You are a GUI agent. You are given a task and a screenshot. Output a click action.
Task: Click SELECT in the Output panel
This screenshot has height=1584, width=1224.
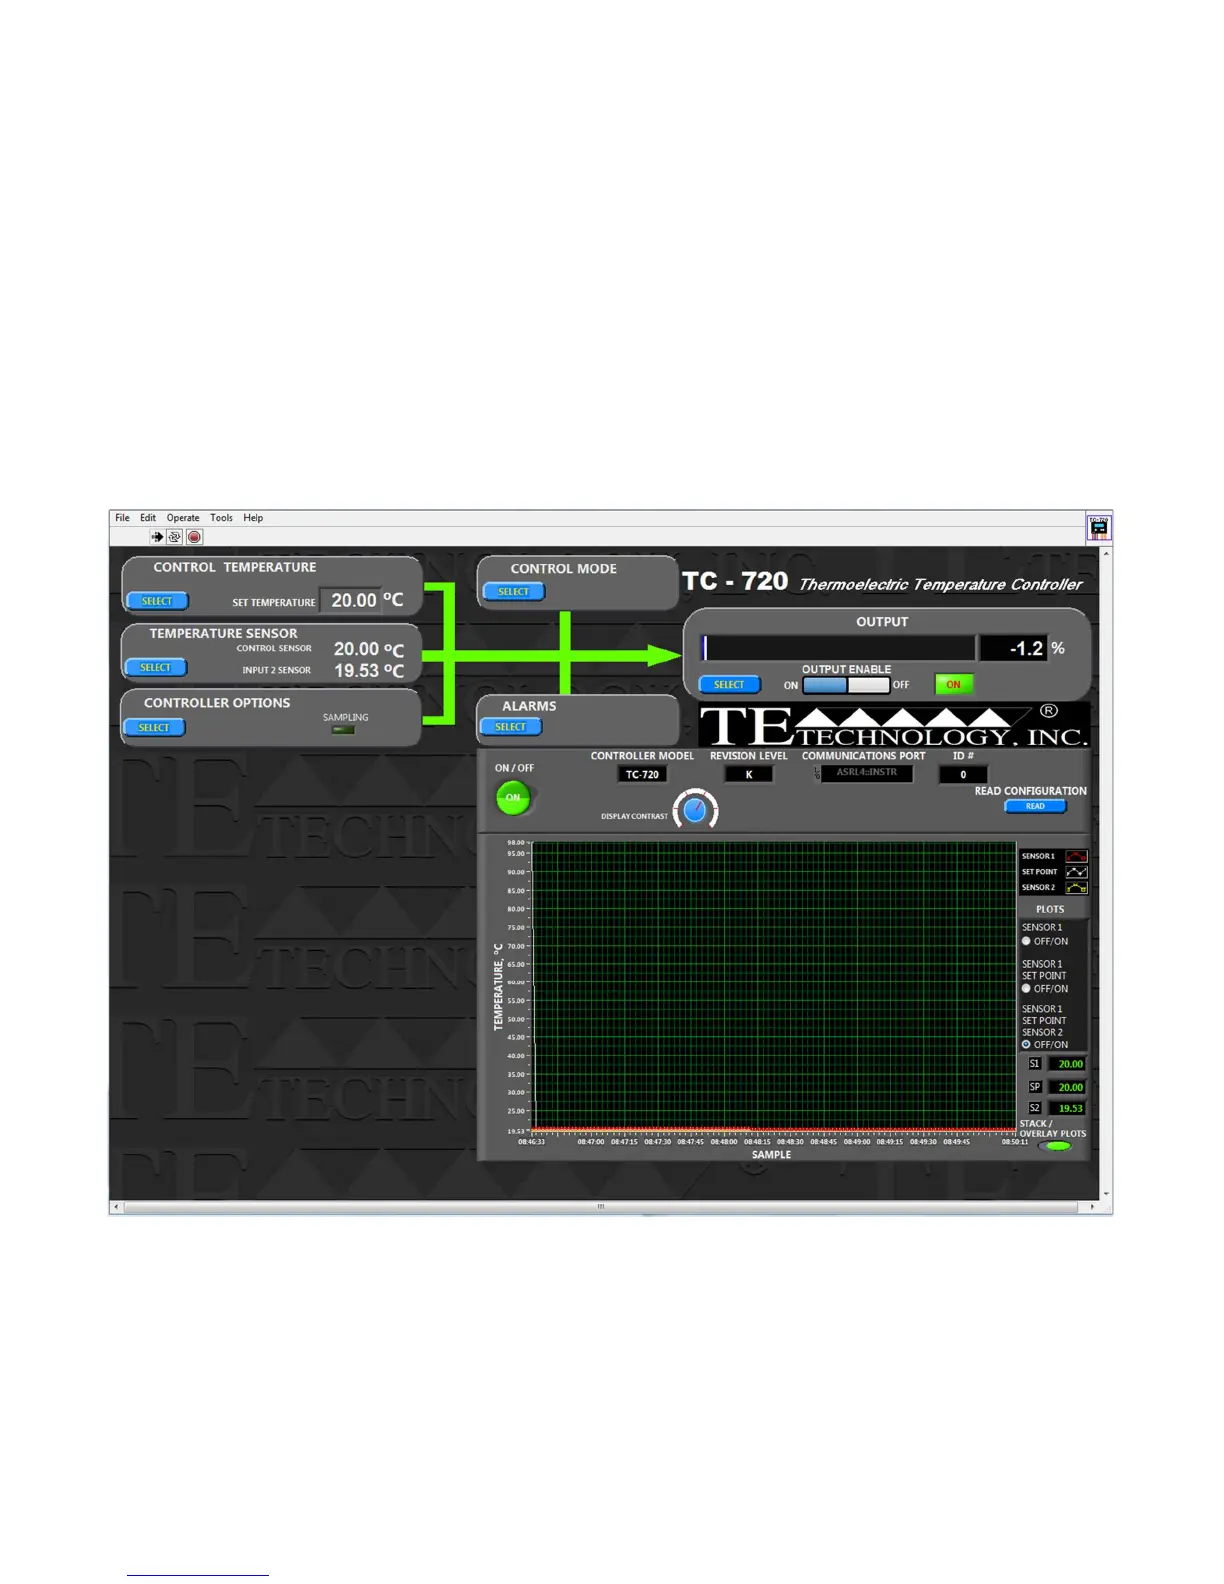729,685
